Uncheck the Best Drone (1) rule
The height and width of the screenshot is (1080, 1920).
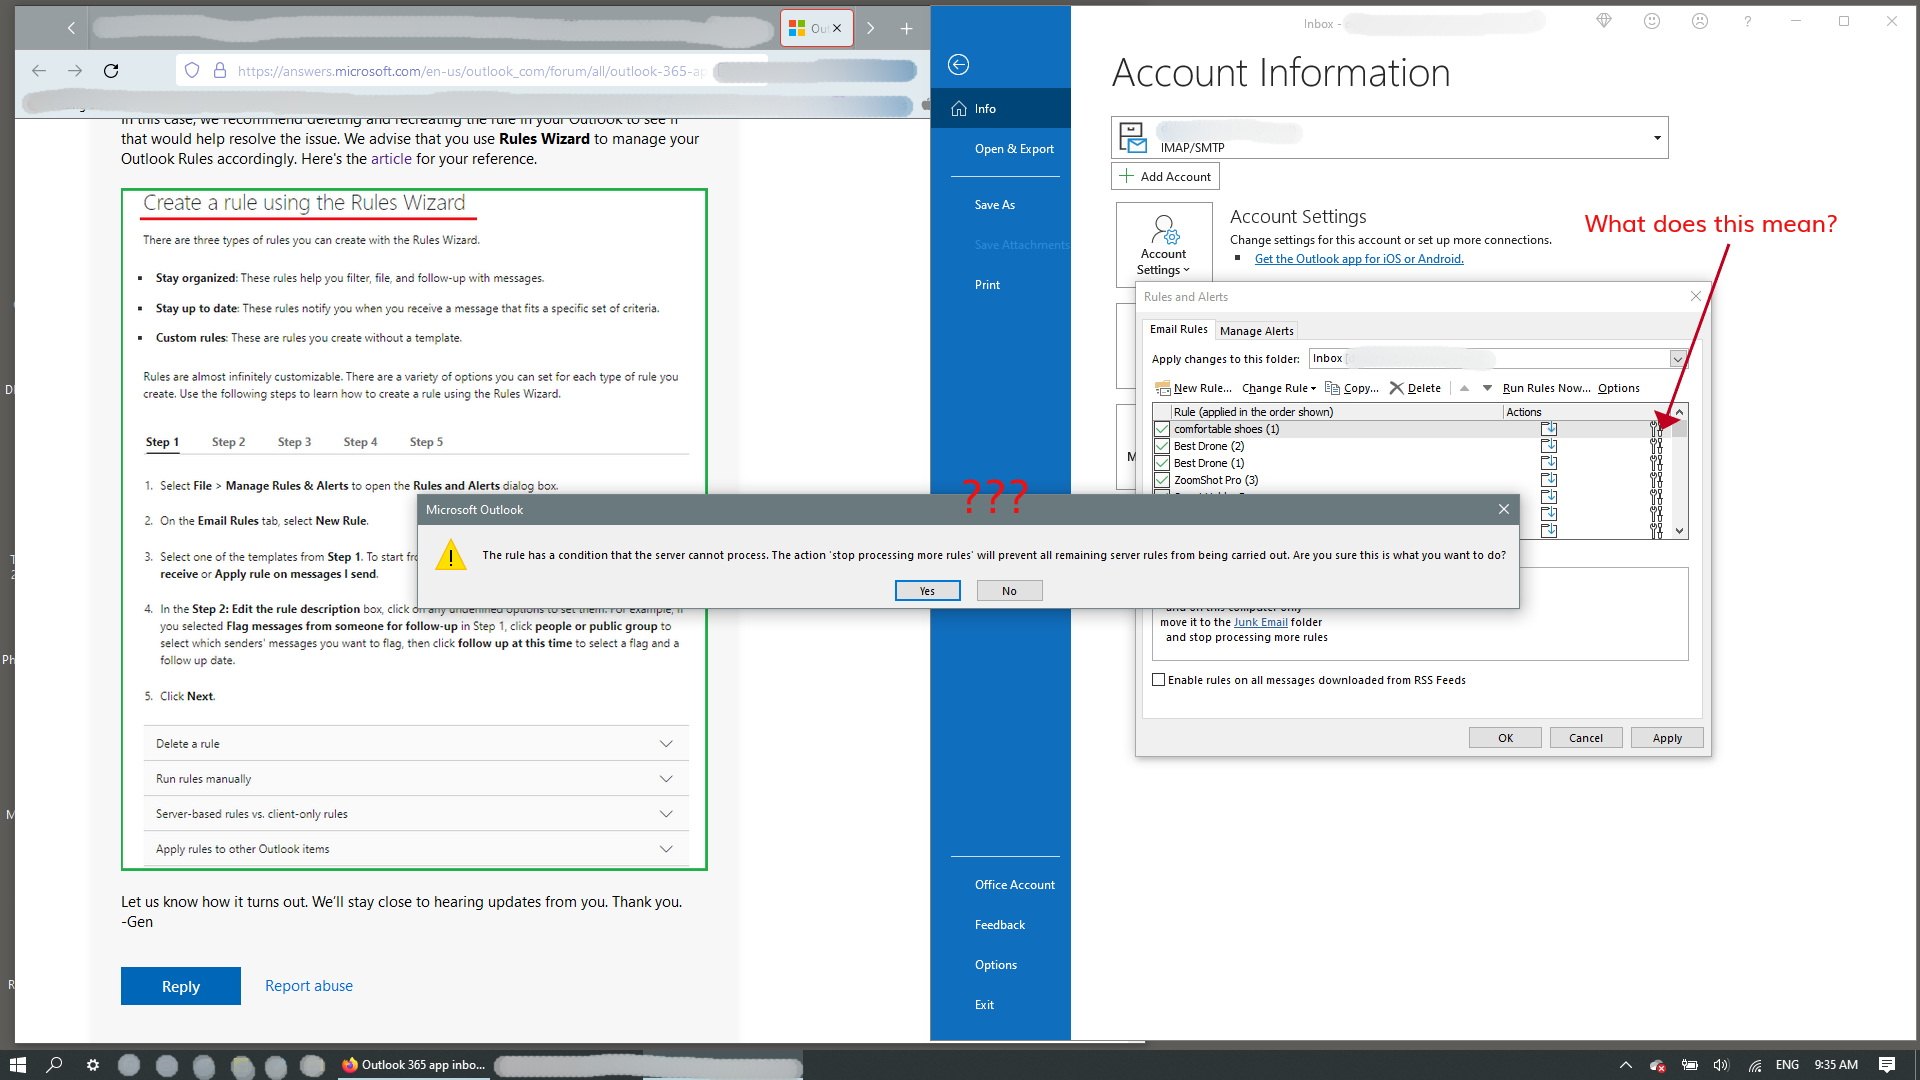[x=1162, y=463]
